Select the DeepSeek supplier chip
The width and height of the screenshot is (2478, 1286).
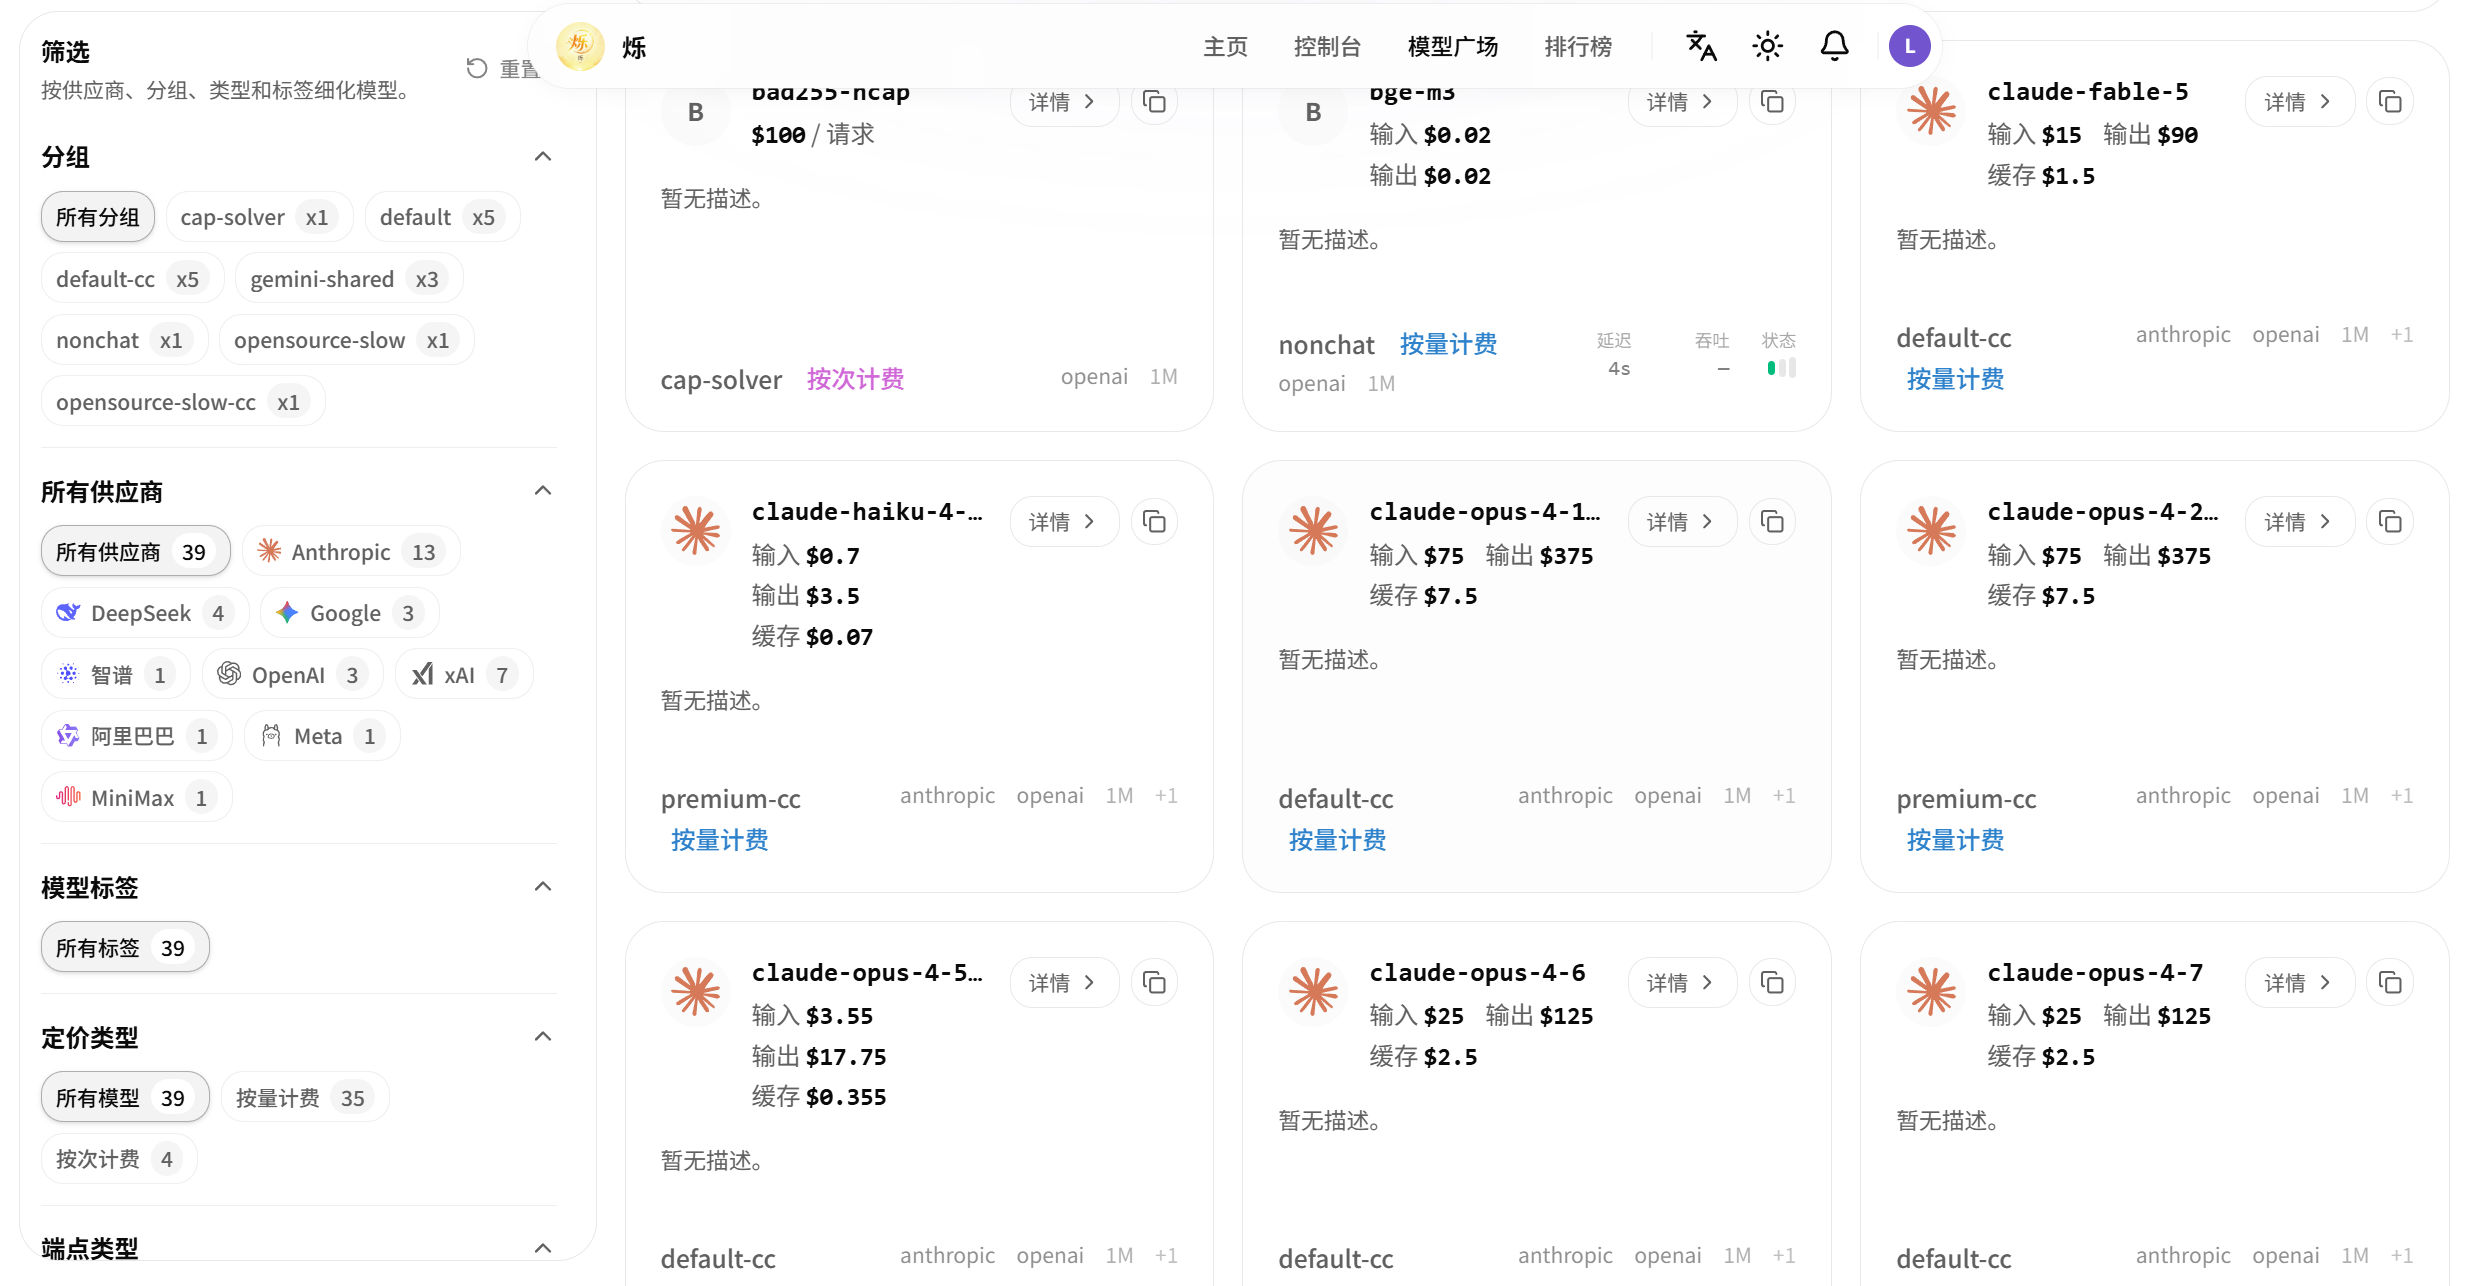[x=144, y=613]
